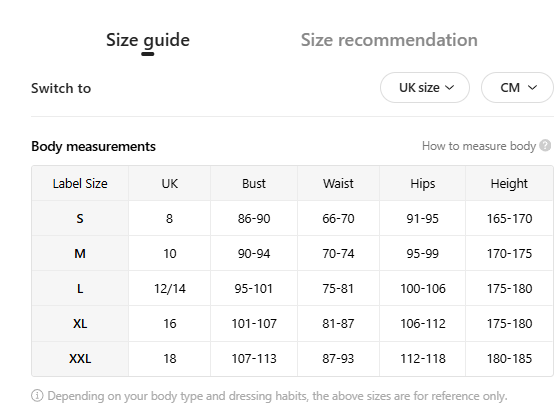Click the Hips column header

423,183
